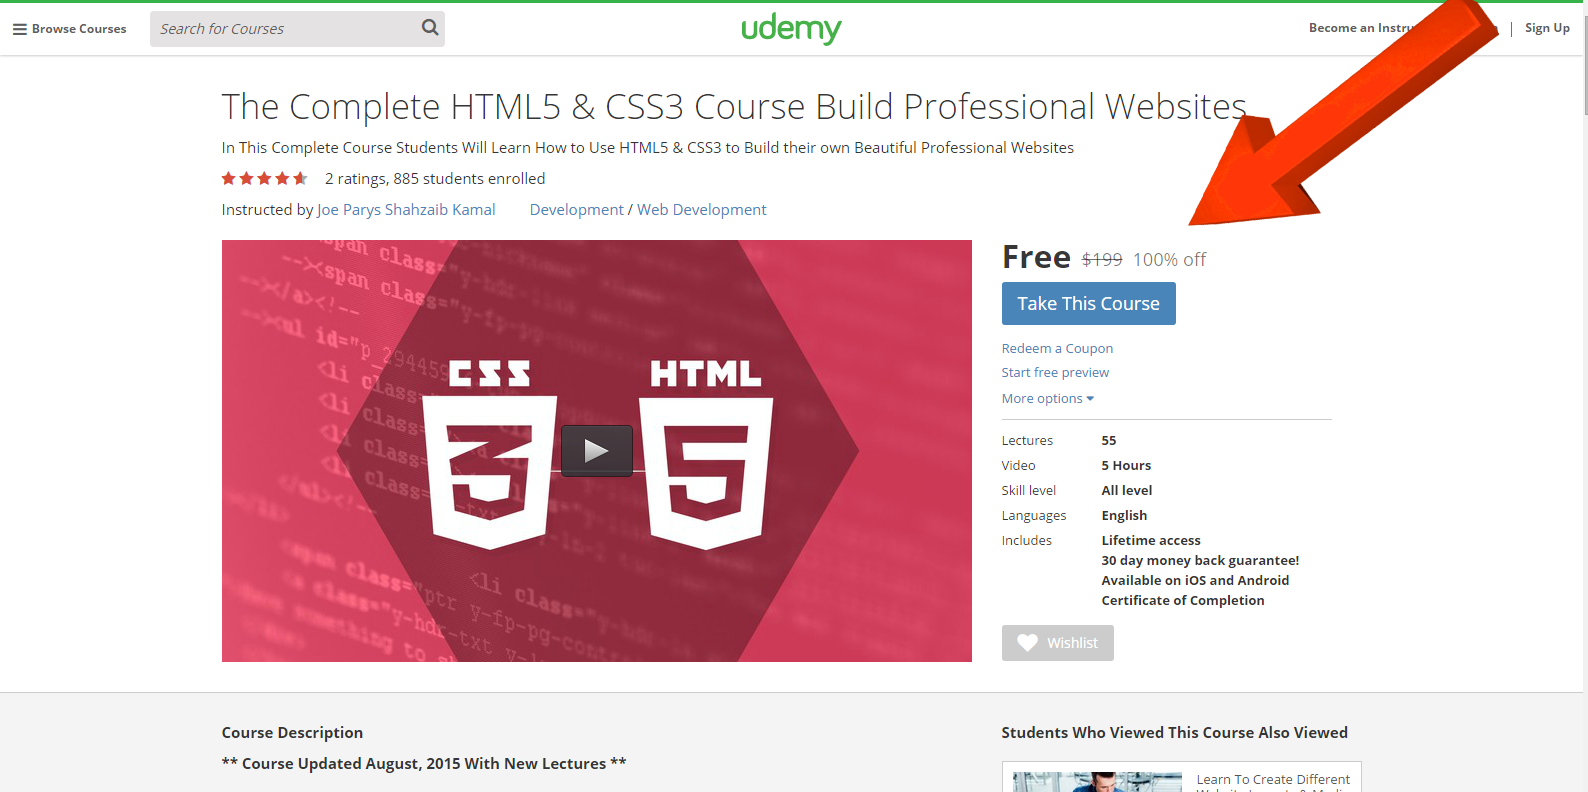The image size is (1588, 792).
Task: Click the 'Lifetime access' text
Action: (1151, 540)
